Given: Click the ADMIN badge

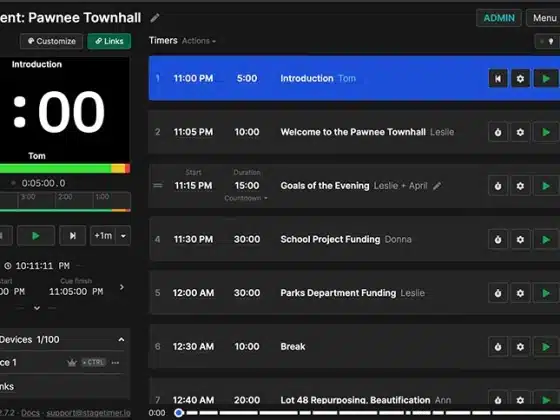Looking at the screenshot, I should (x=499, y=18).
